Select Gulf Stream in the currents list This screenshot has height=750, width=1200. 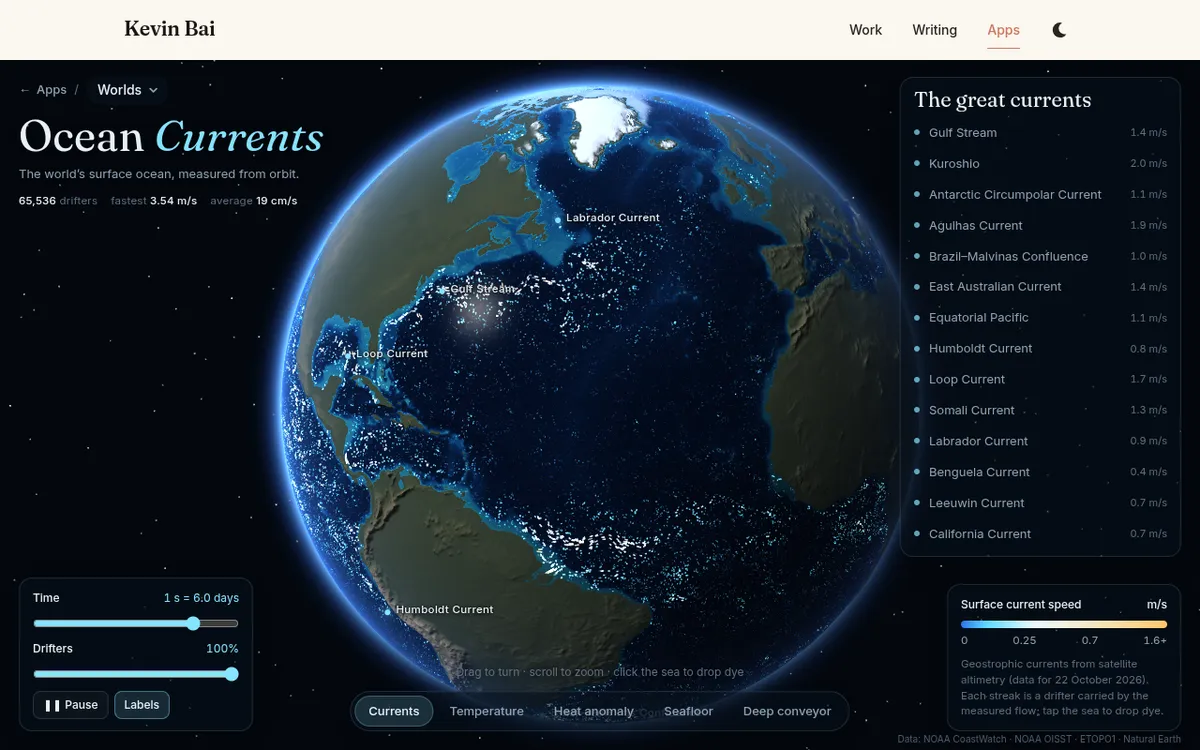pos(1040,132)
